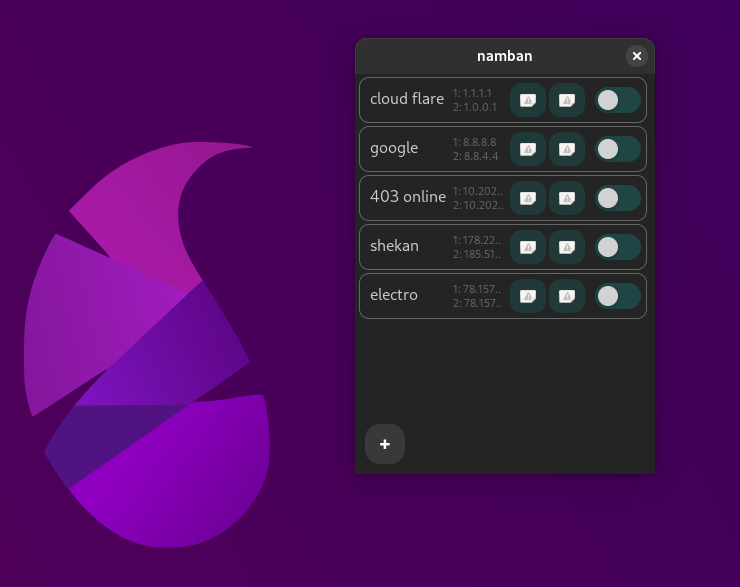Select the "cloud flare" name label
Viewport: 740px width, 587px height.
pos(407,99)
